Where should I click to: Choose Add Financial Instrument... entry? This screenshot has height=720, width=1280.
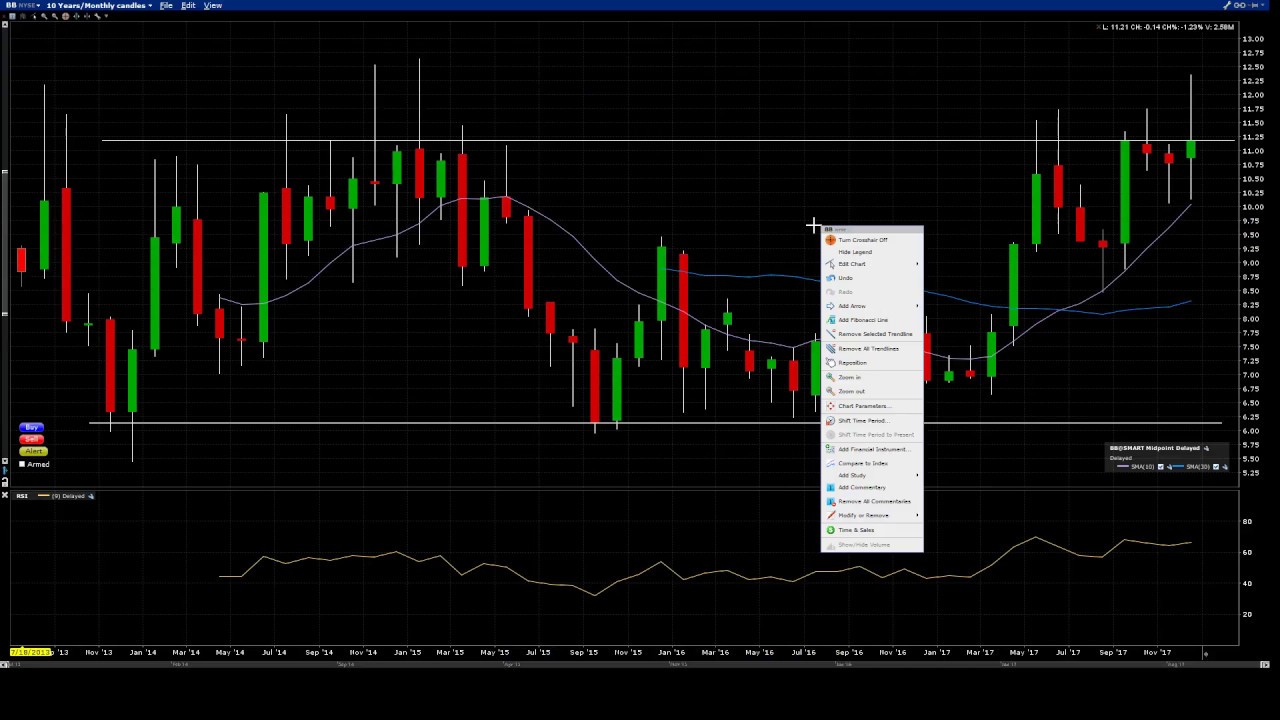(872, 449)
